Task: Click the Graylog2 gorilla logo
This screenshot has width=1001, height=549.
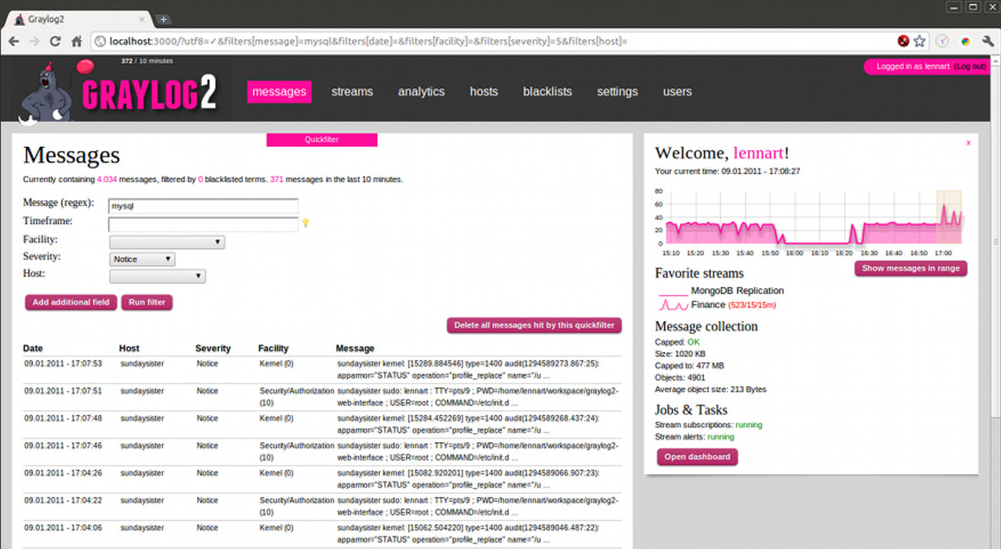Action: 119,91
